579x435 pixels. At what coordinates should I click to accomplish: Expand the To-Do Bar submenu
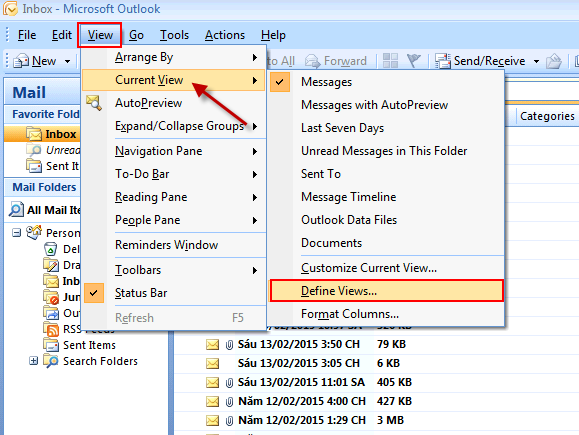(174, 174)
